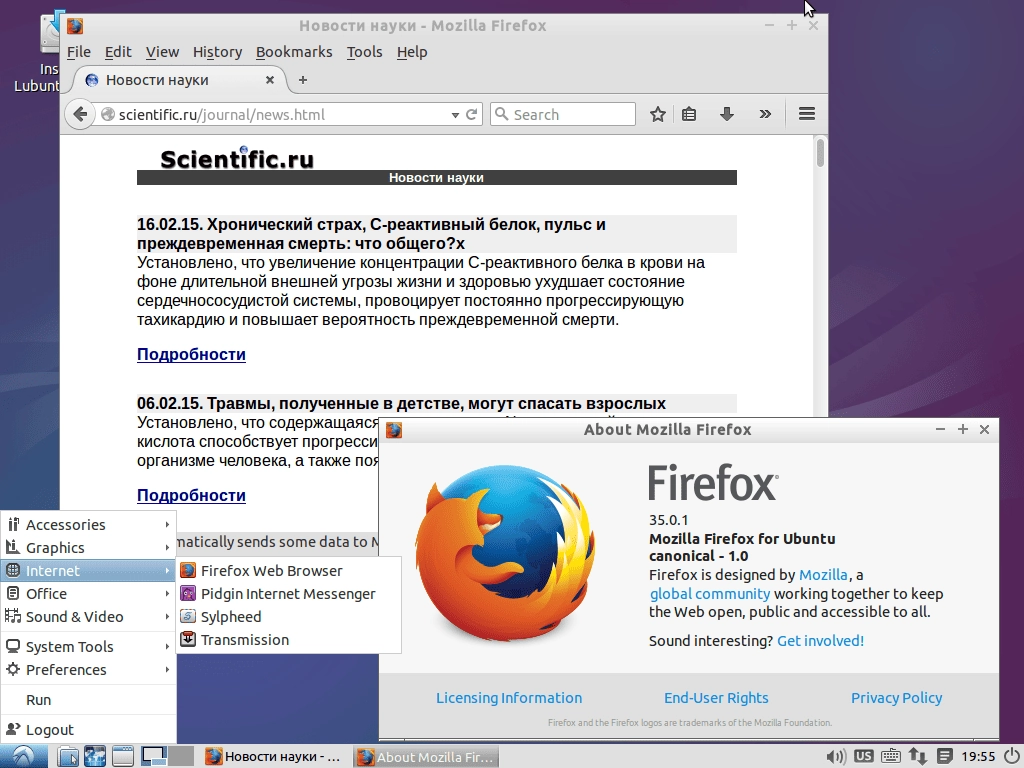1024x768 pixels.
Task: Switch to Новости науки taskbar window button
Action: coord(274,757)
